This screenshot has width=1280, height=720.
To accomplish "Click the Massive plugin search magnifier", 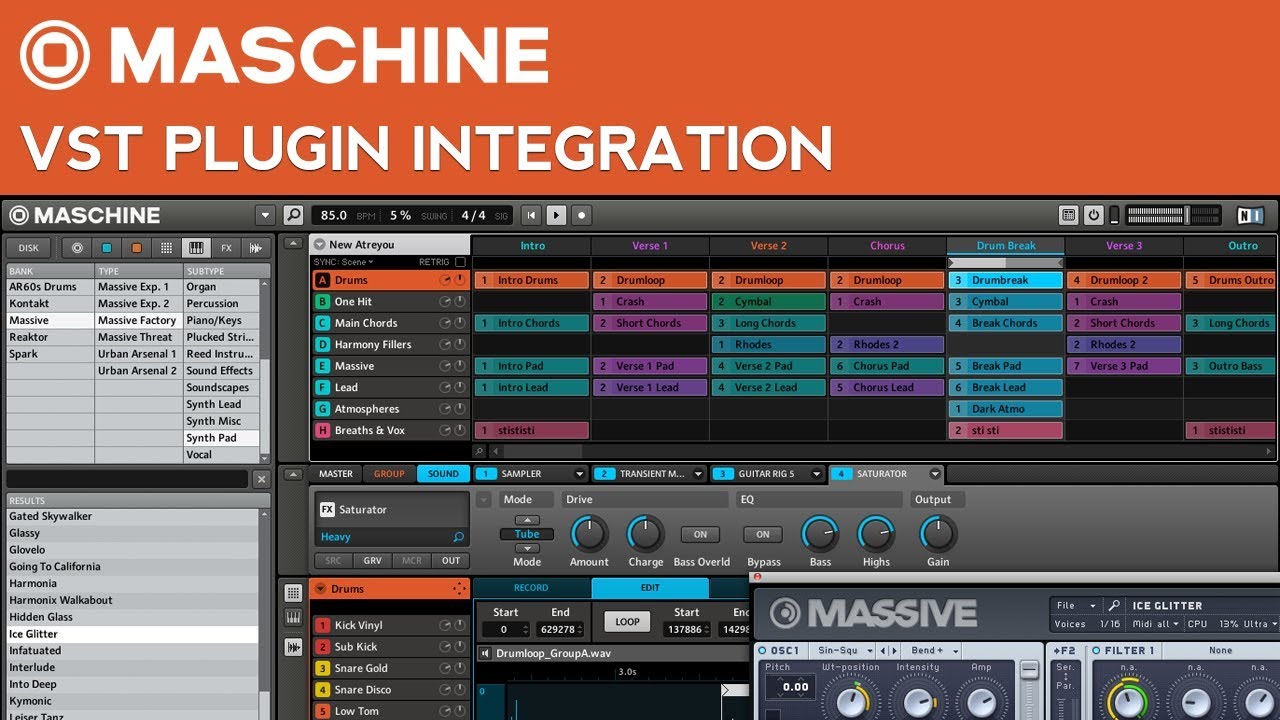I will coord(1114,605).
